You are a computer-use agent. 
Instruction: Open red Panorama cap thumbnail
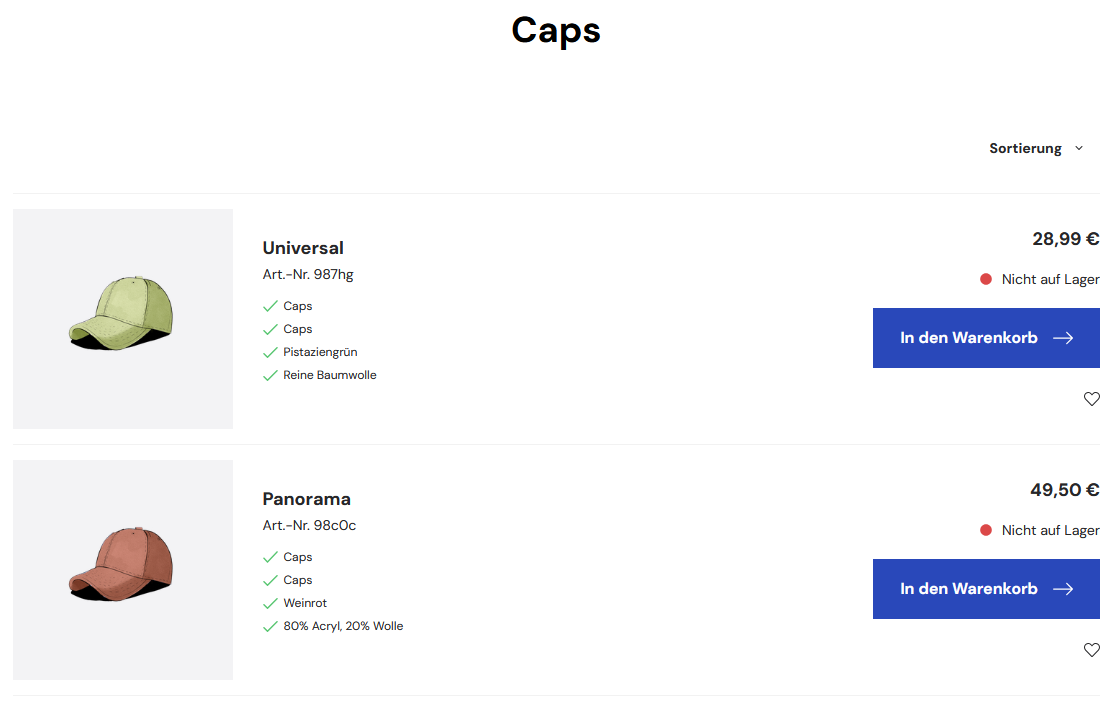[123, 570]
